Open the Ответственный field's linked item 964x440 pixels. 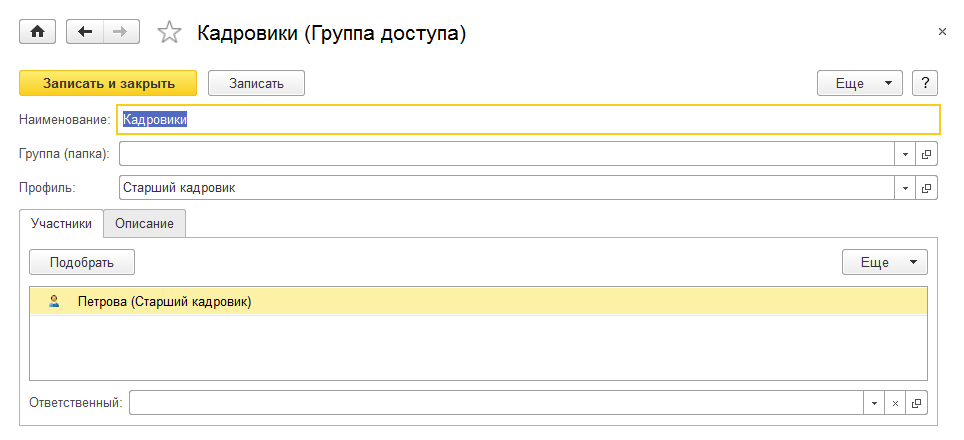point(915,403)
